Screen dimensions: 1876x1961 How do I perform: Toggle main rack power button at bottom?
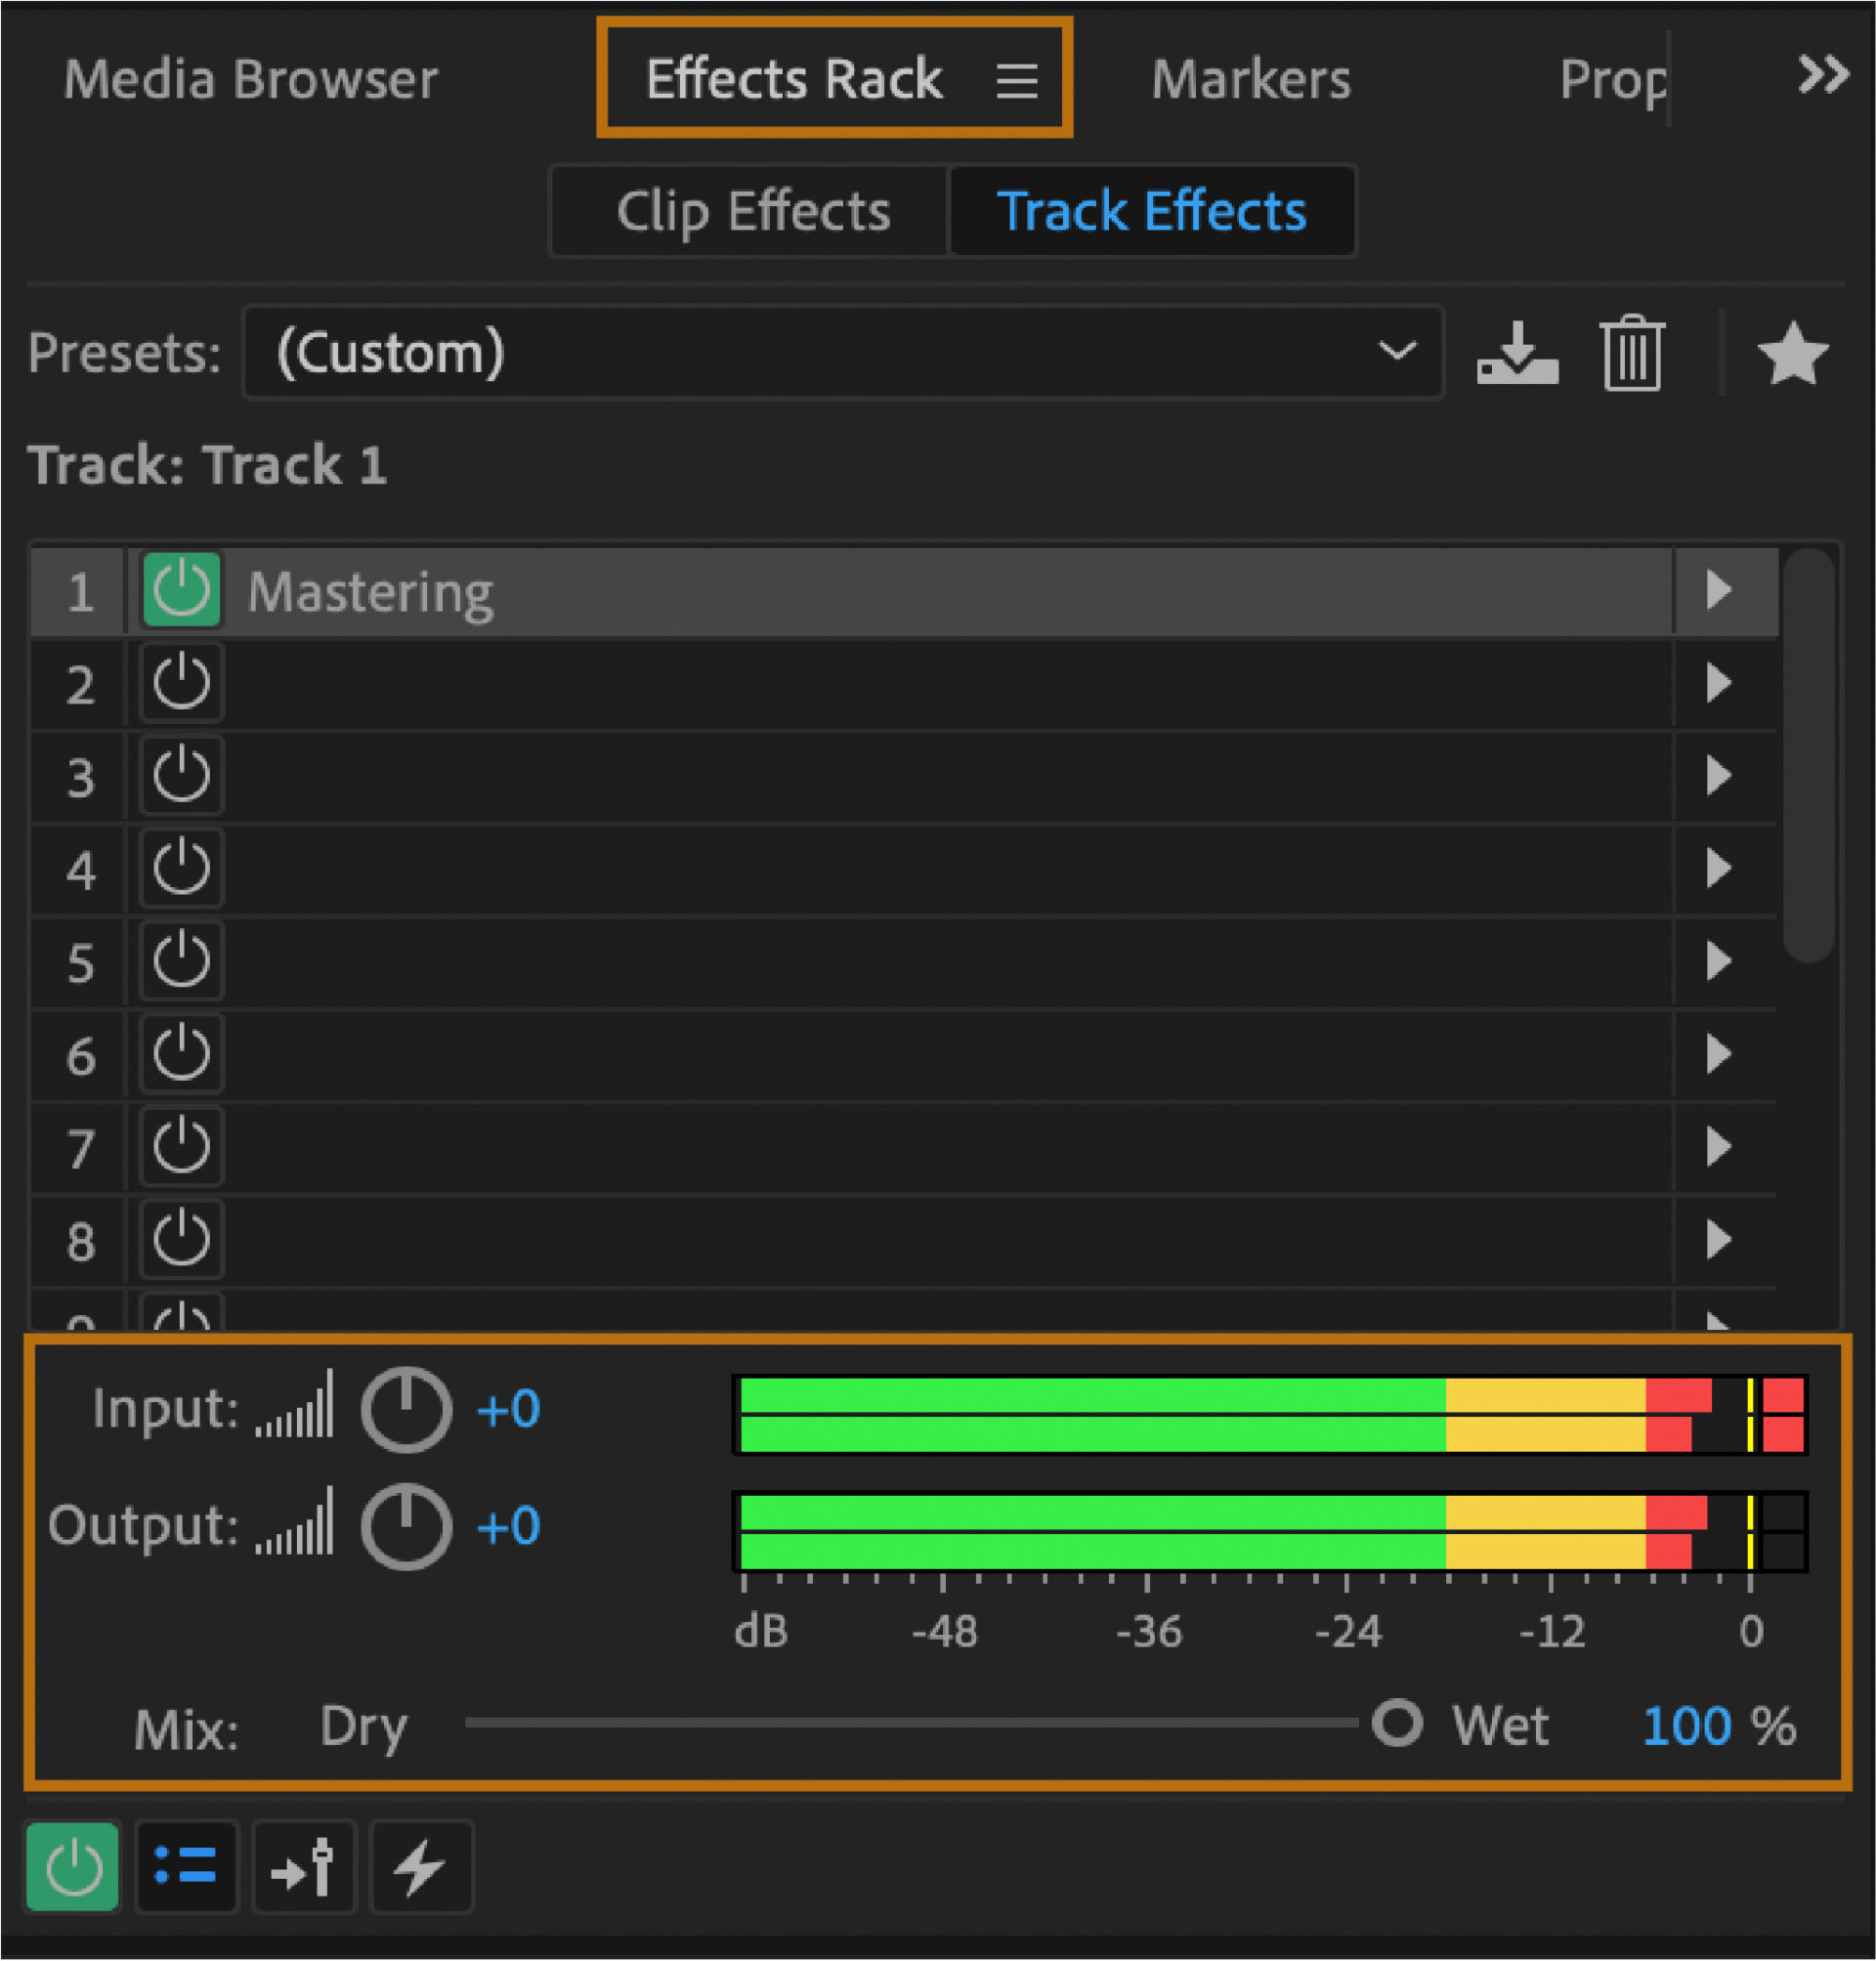coord(73,1866)
